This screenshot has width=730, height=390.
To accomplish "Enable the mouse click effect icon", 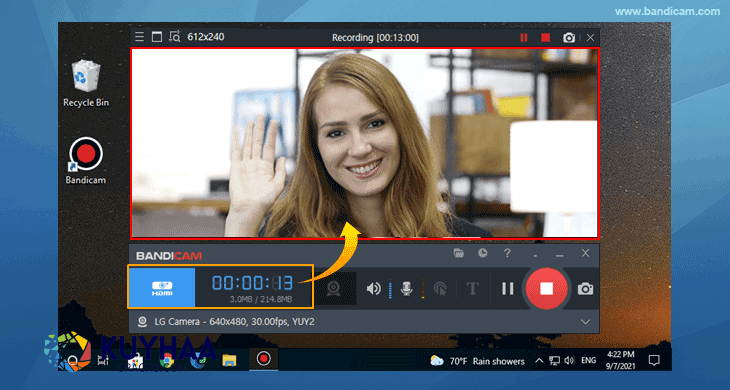I will 440,289.
